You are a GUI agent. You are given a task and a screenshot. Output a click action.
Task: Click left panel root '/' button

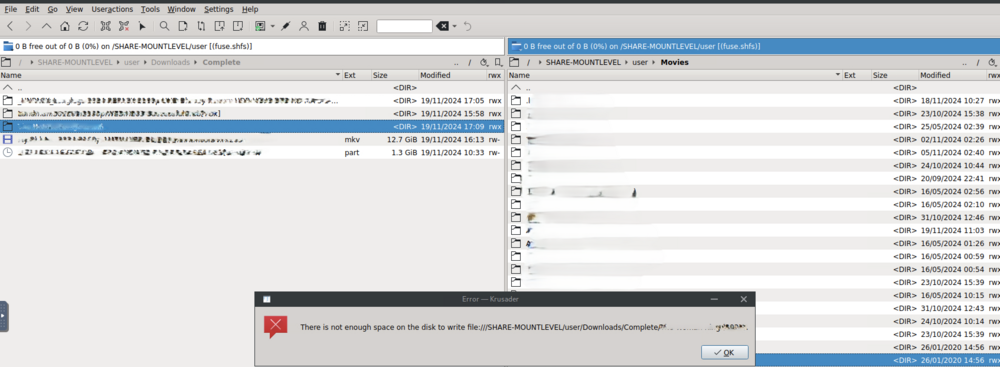(469, 63)
